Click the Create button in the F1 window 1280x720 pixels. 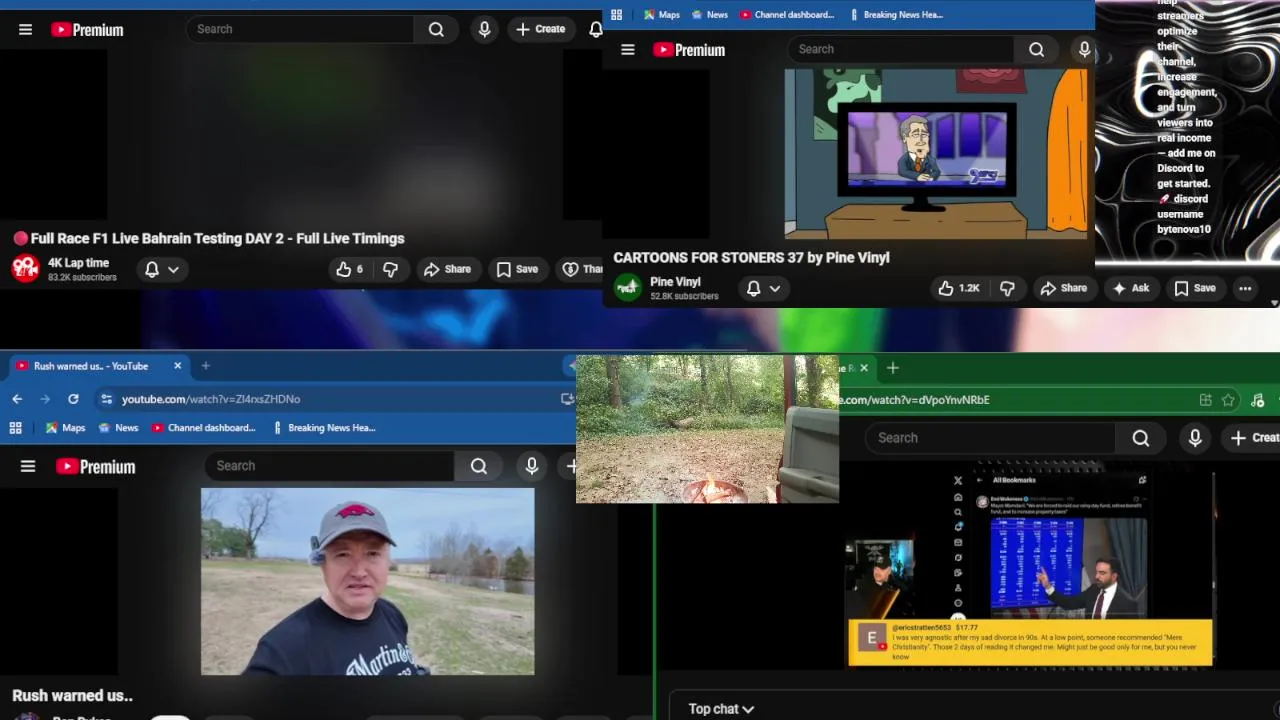click(x=540, y=29)
